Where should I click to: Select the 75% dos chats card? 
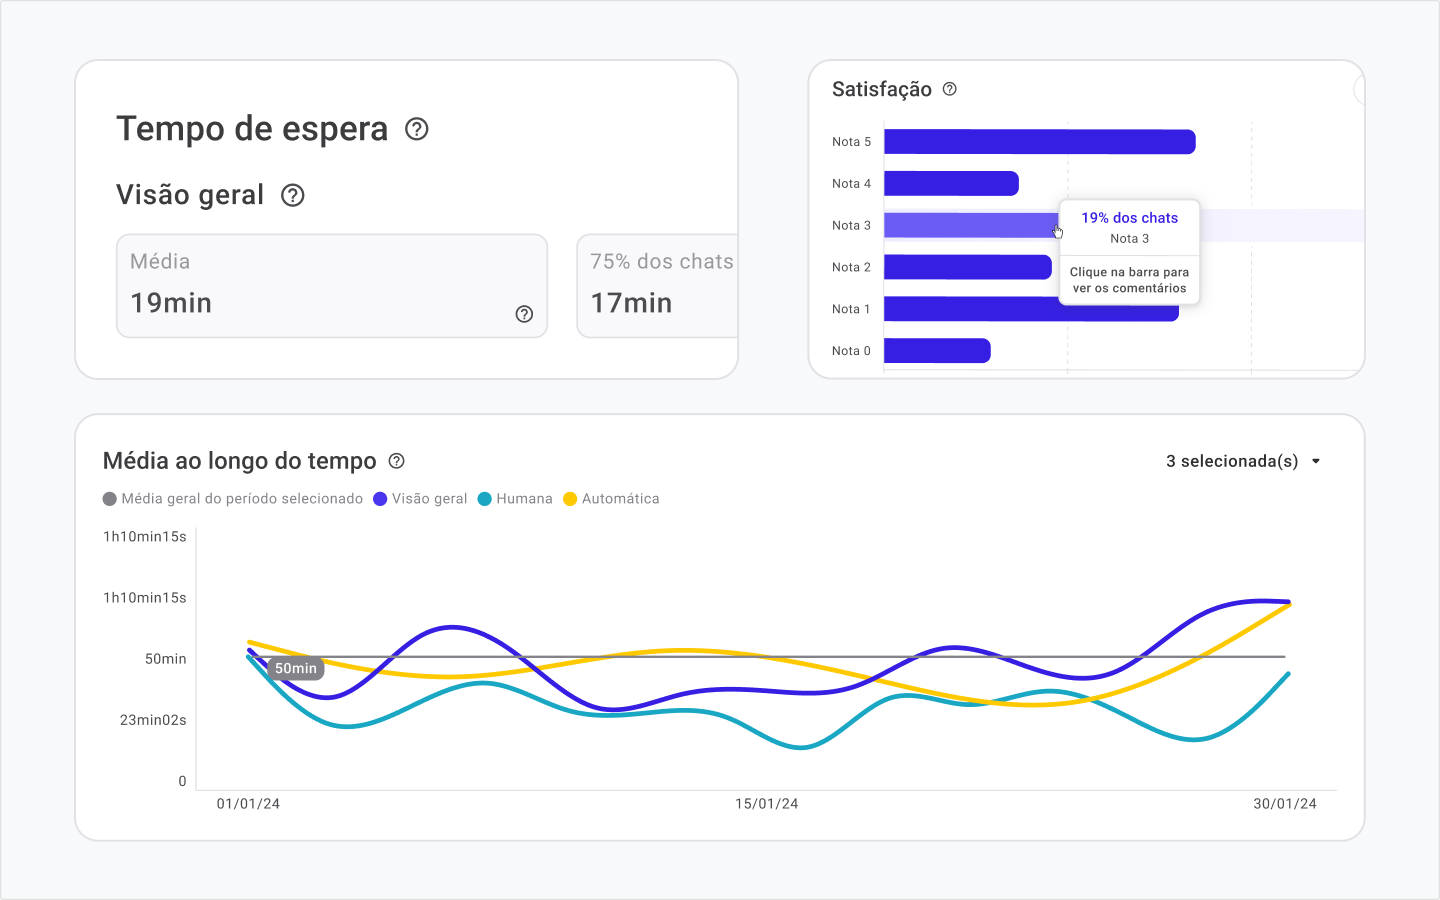click(657, 286)
